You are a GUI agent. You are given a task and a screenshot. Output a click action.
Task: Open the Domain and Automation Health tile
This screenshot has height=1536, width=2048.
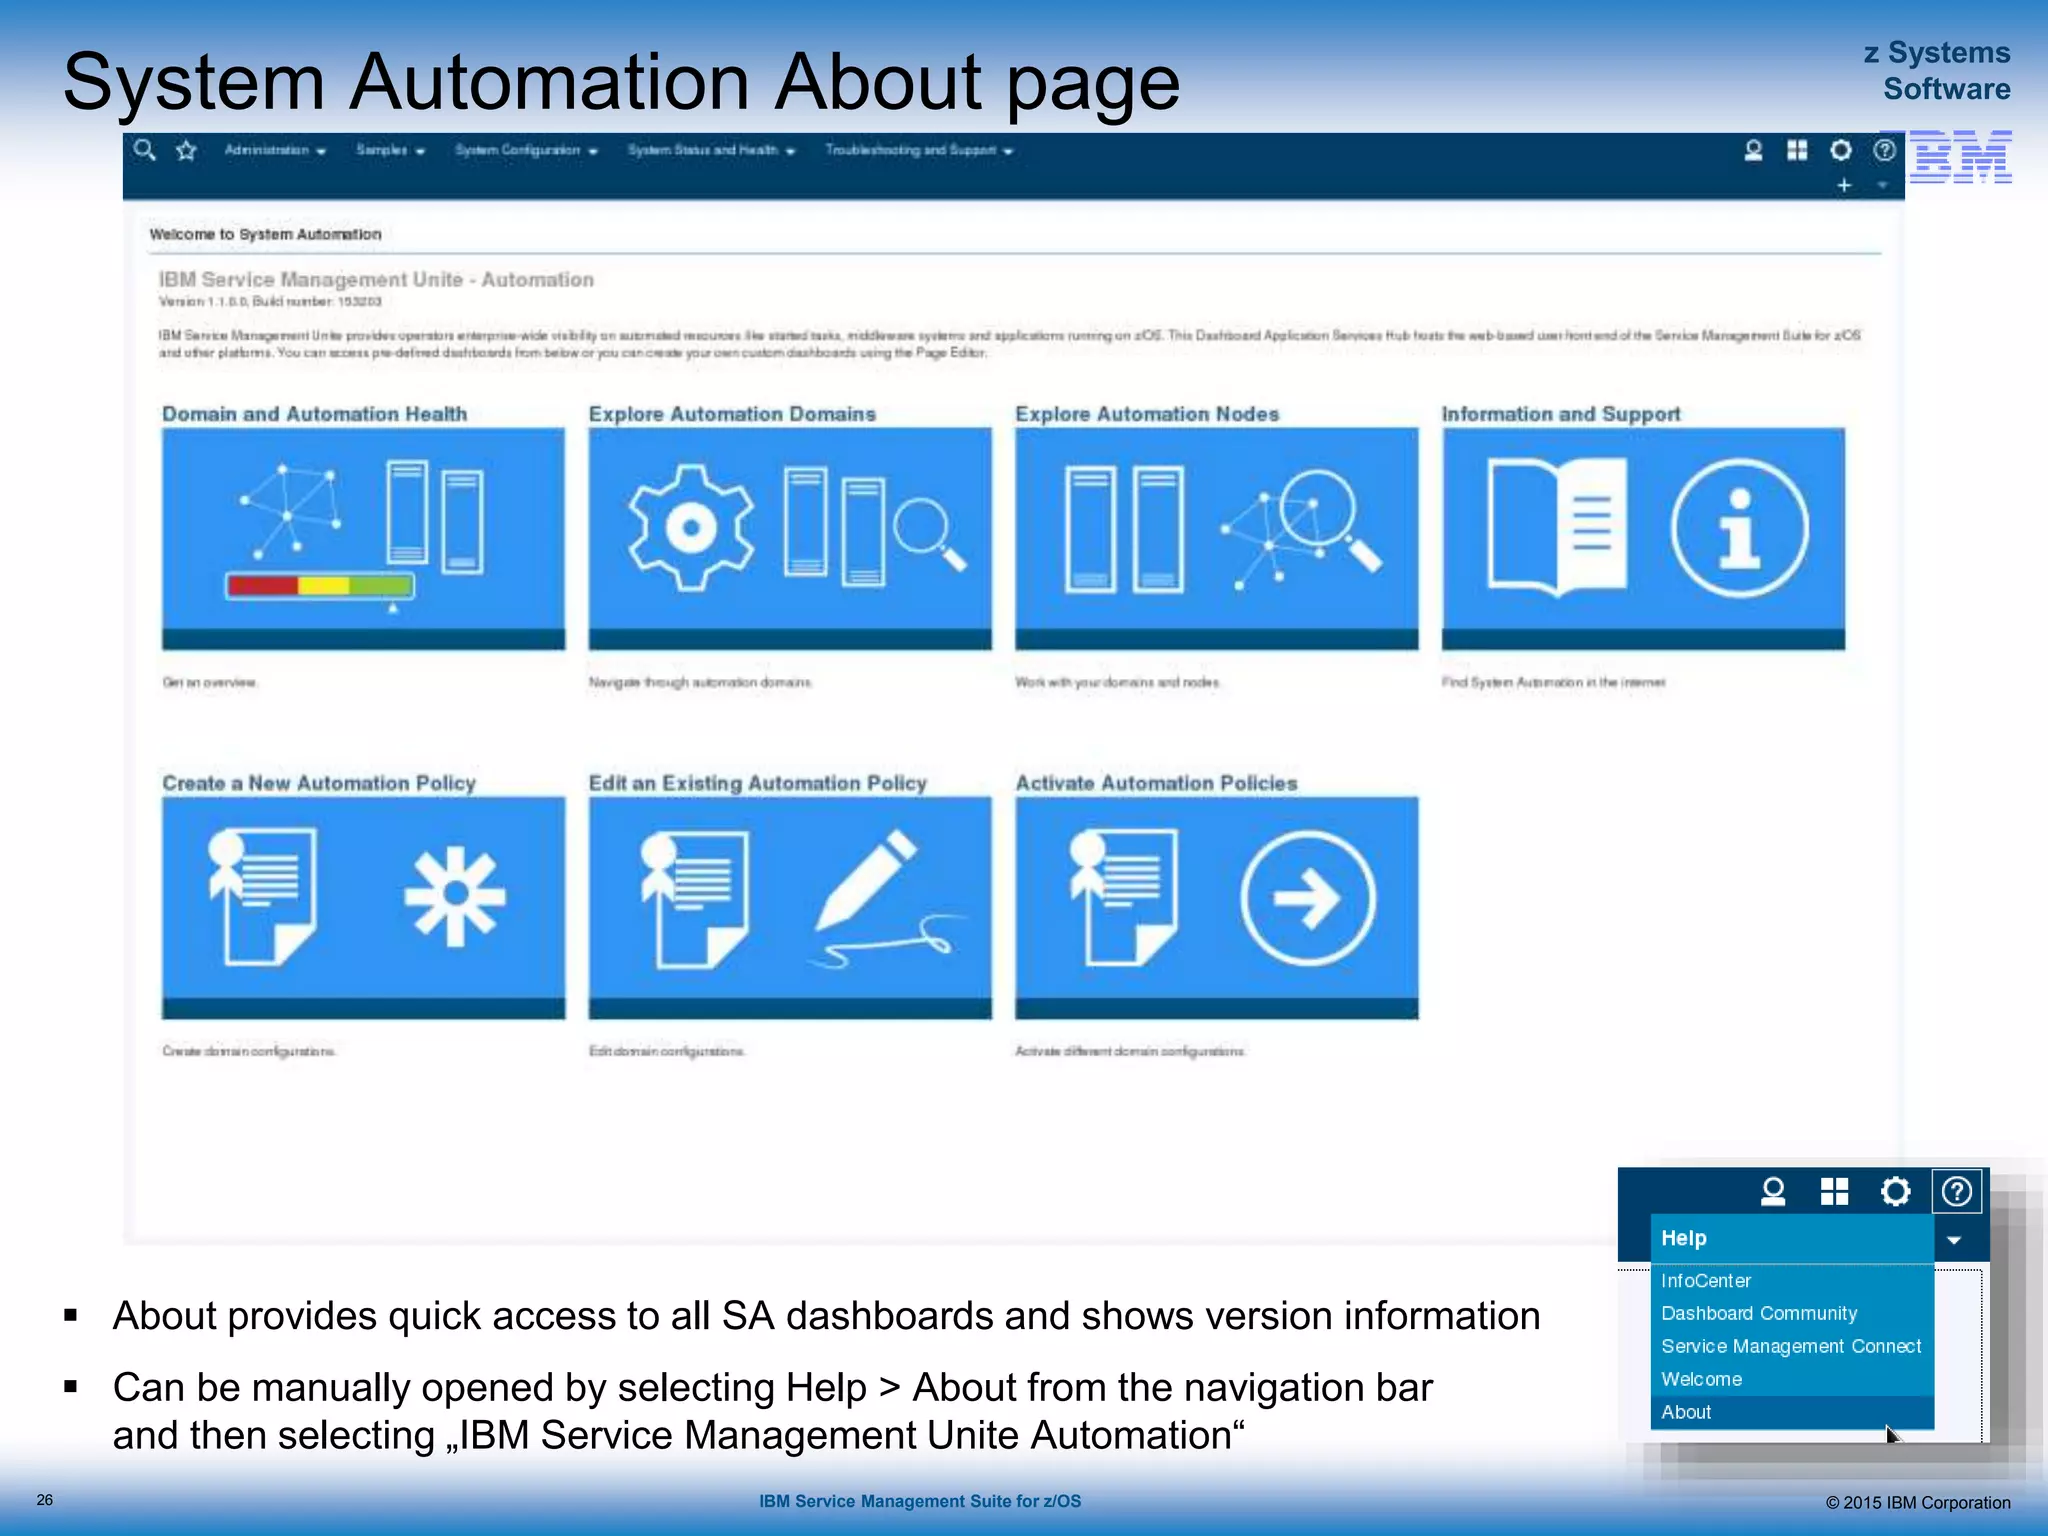click(363, 539)
